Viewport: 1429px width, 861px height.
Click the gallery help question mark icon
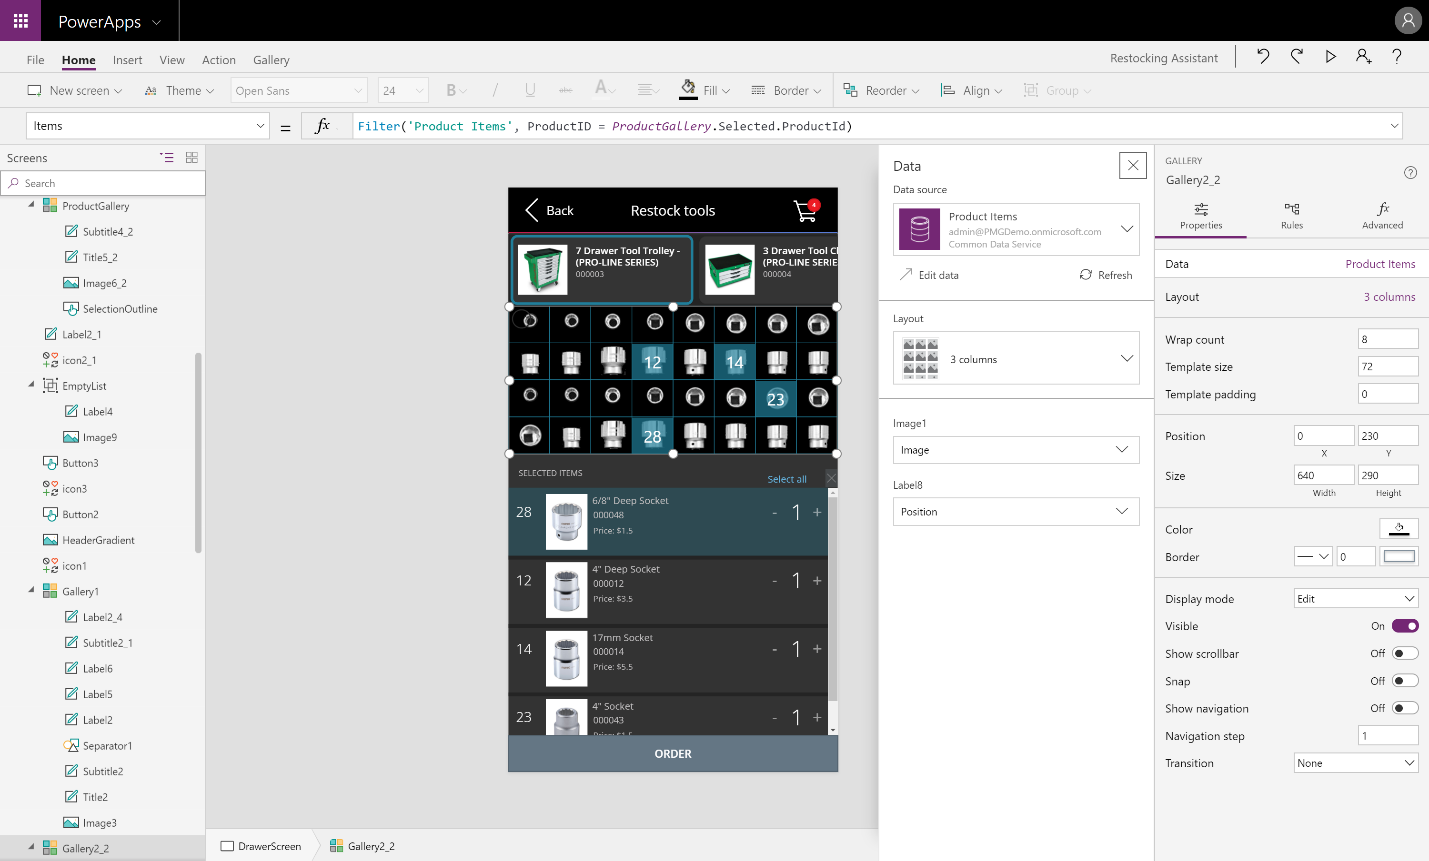tap(1410, 173)
